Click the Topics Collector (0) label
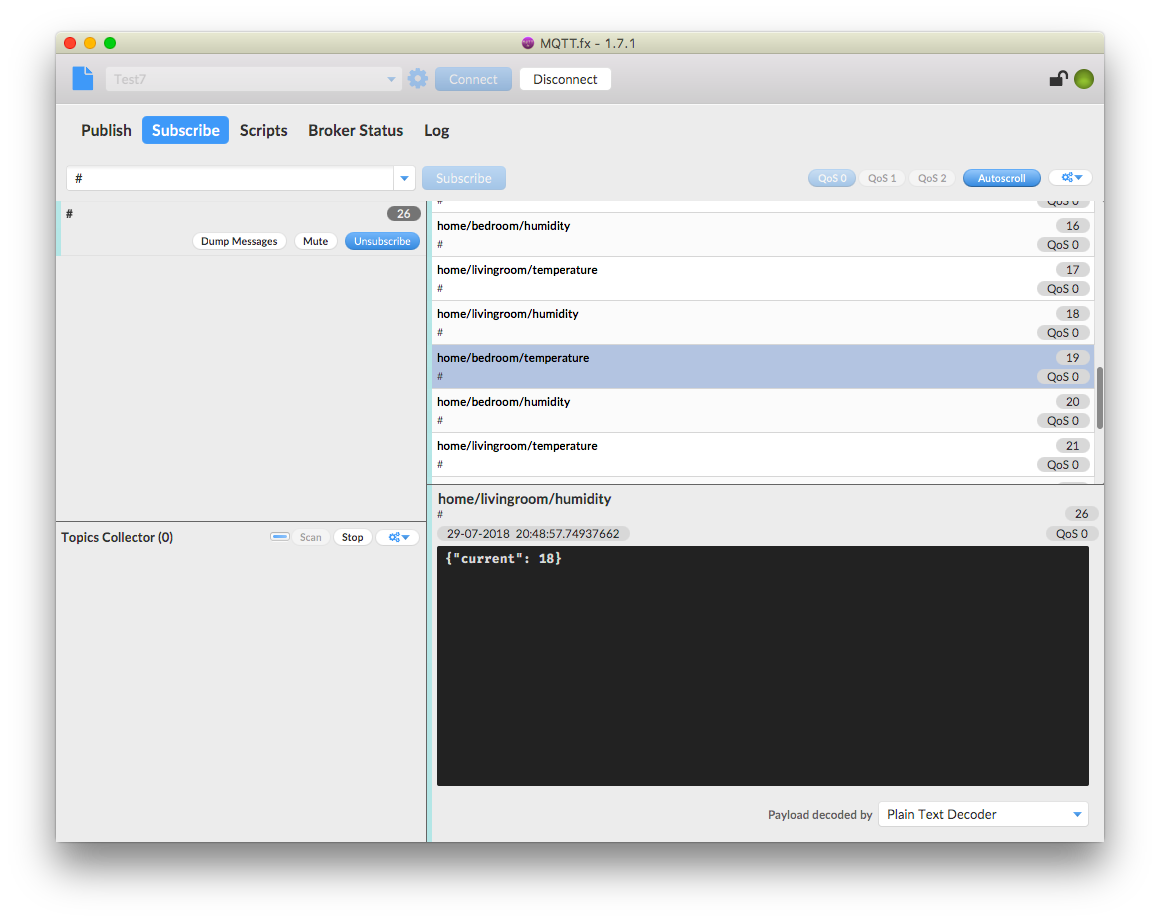This screenshot has width=1160, height=922. [x=117, y=537]
